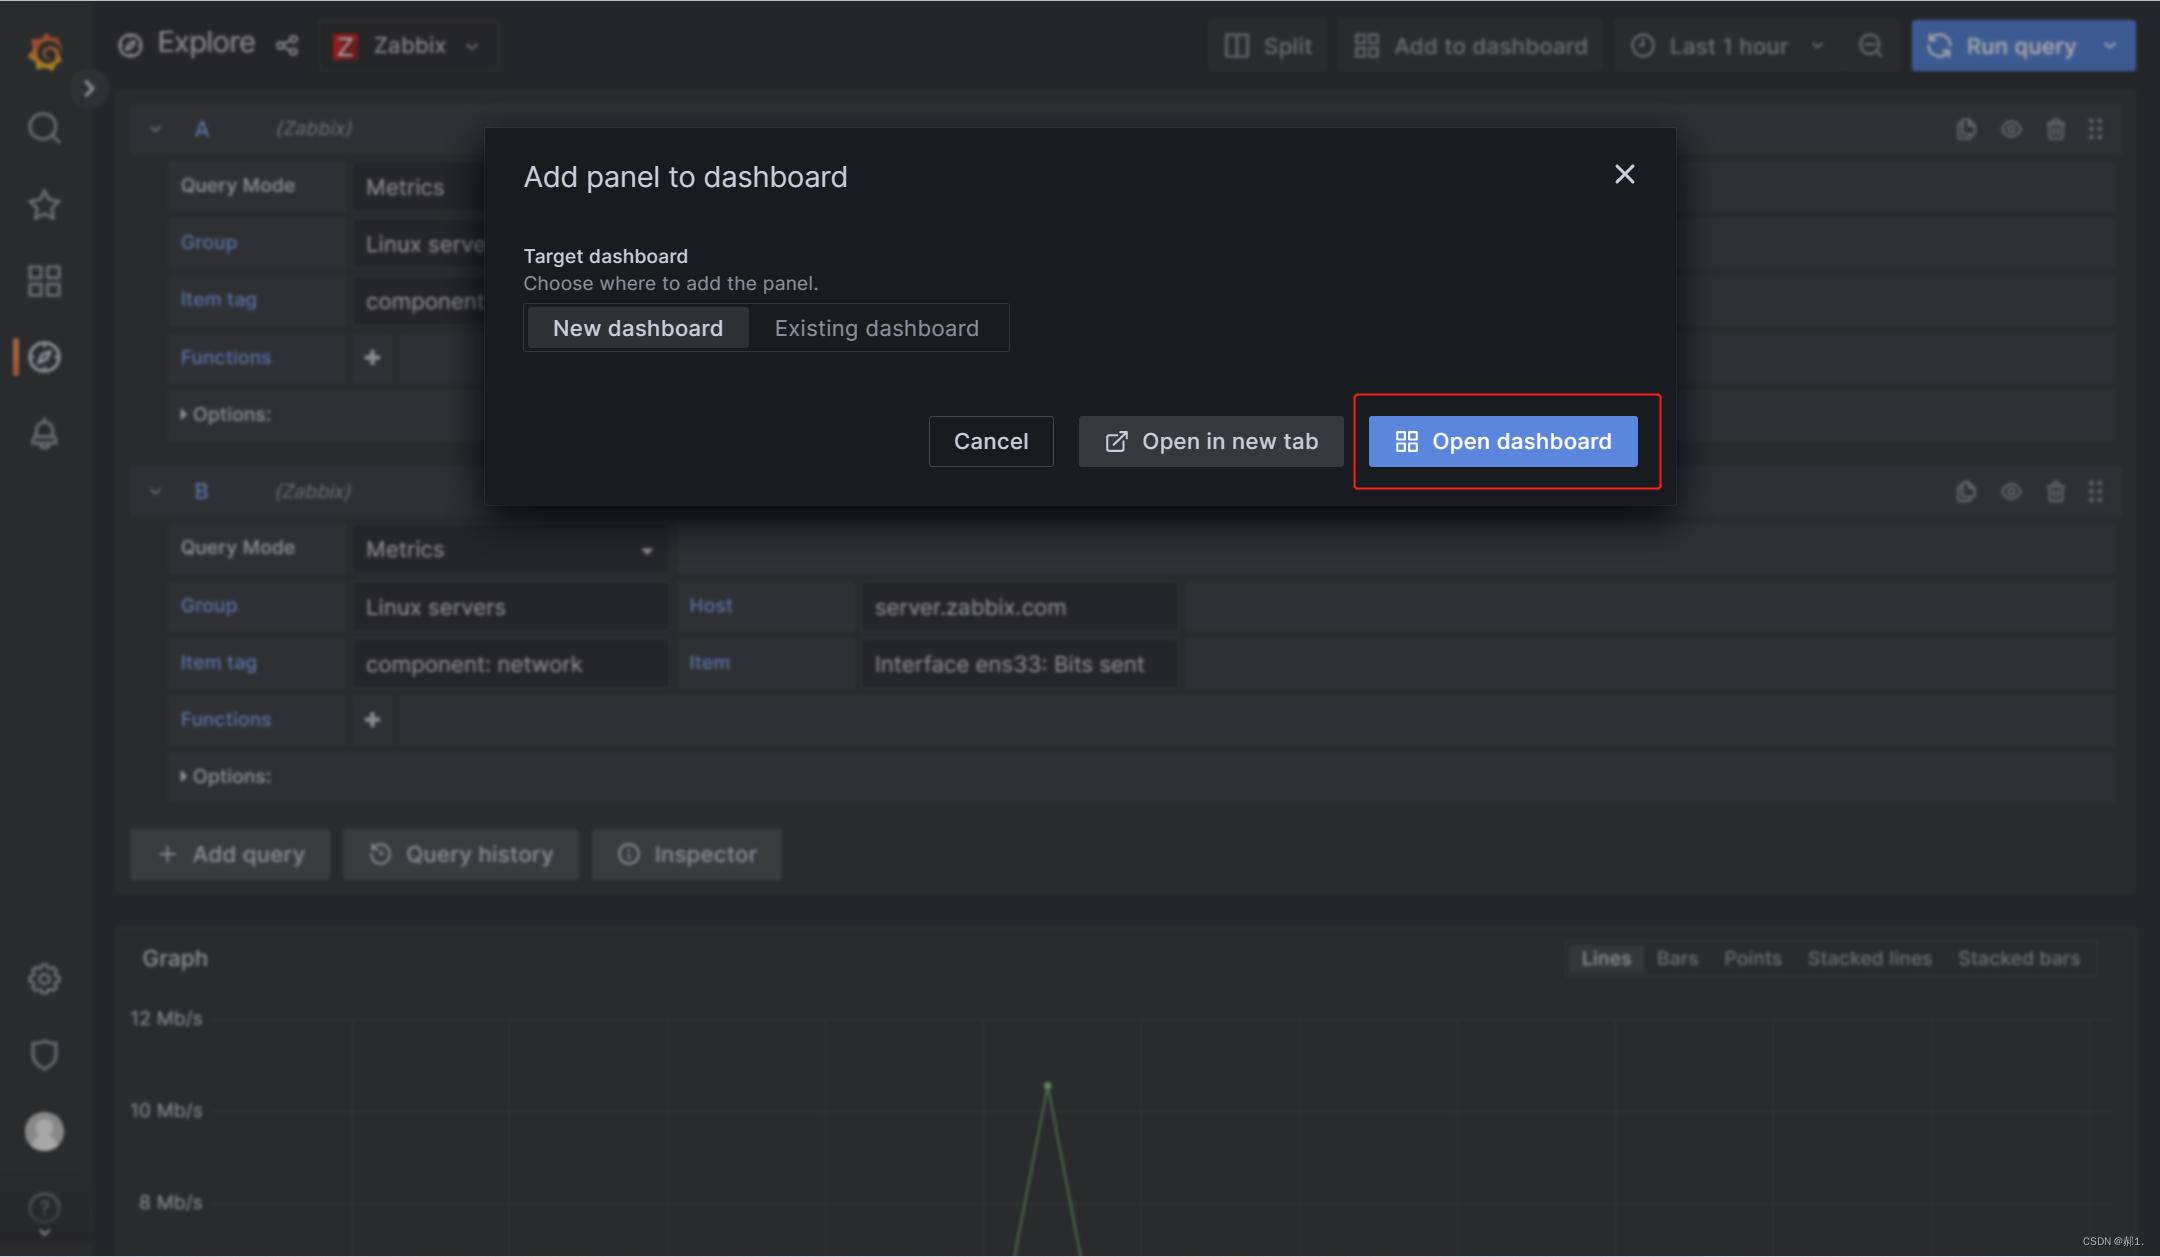Toggle visibility eye icon for query B

click(2011, 492)
